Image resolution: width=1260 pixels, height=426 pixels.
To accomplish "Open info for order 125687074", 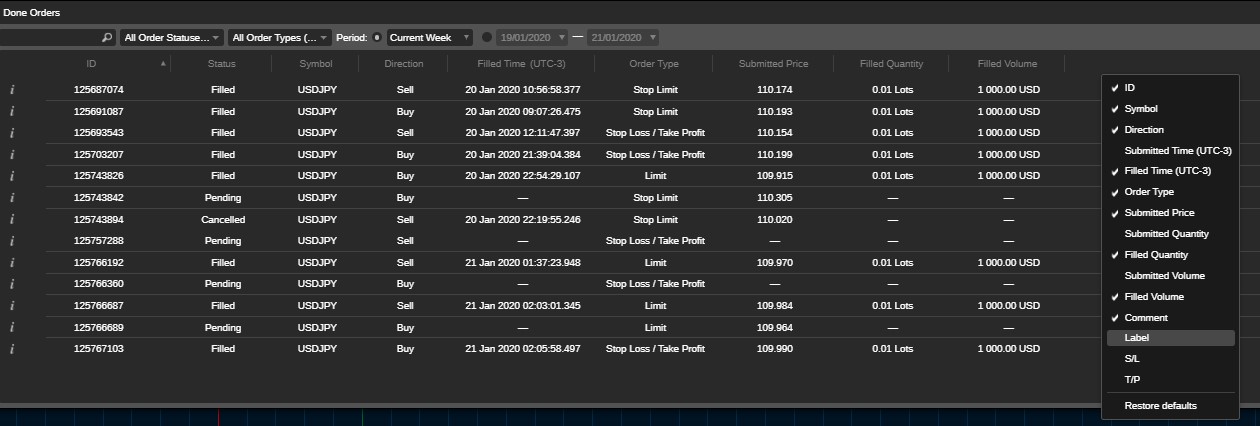I will coord(12,90).
